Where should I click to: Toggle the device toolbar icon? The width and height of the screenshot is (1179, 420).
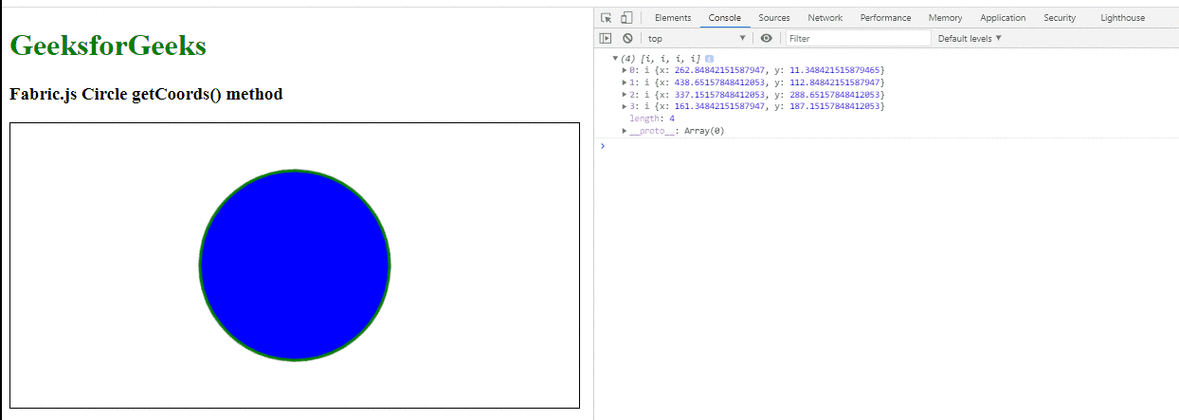(x=626, y=18)
